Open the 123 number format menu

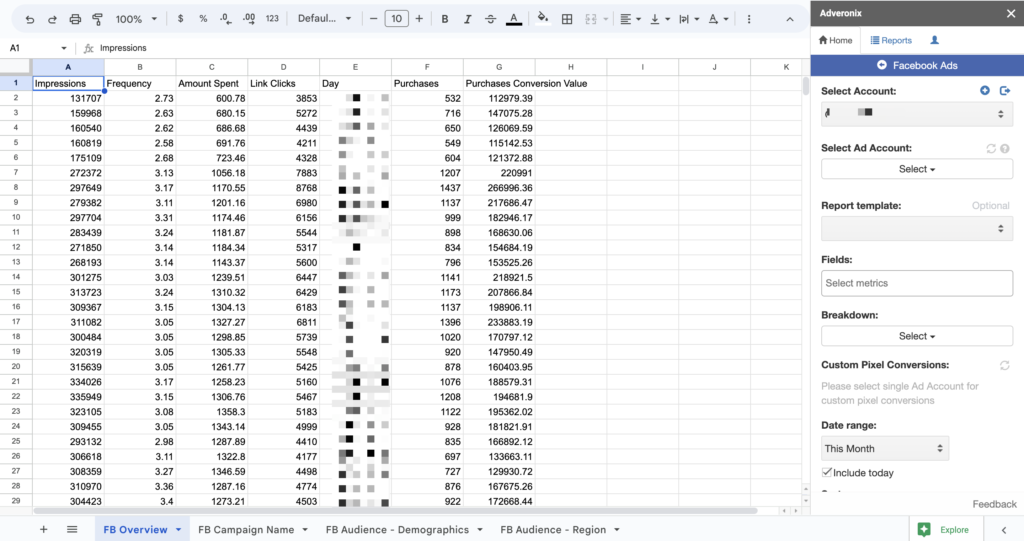272,19
